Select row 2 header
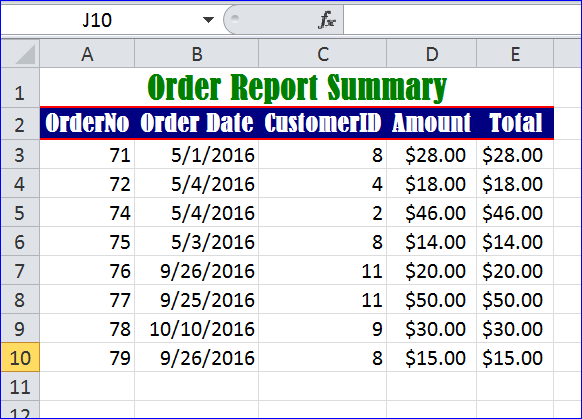The height and width of the screenshot is (419, 582). tap(20, 124)
